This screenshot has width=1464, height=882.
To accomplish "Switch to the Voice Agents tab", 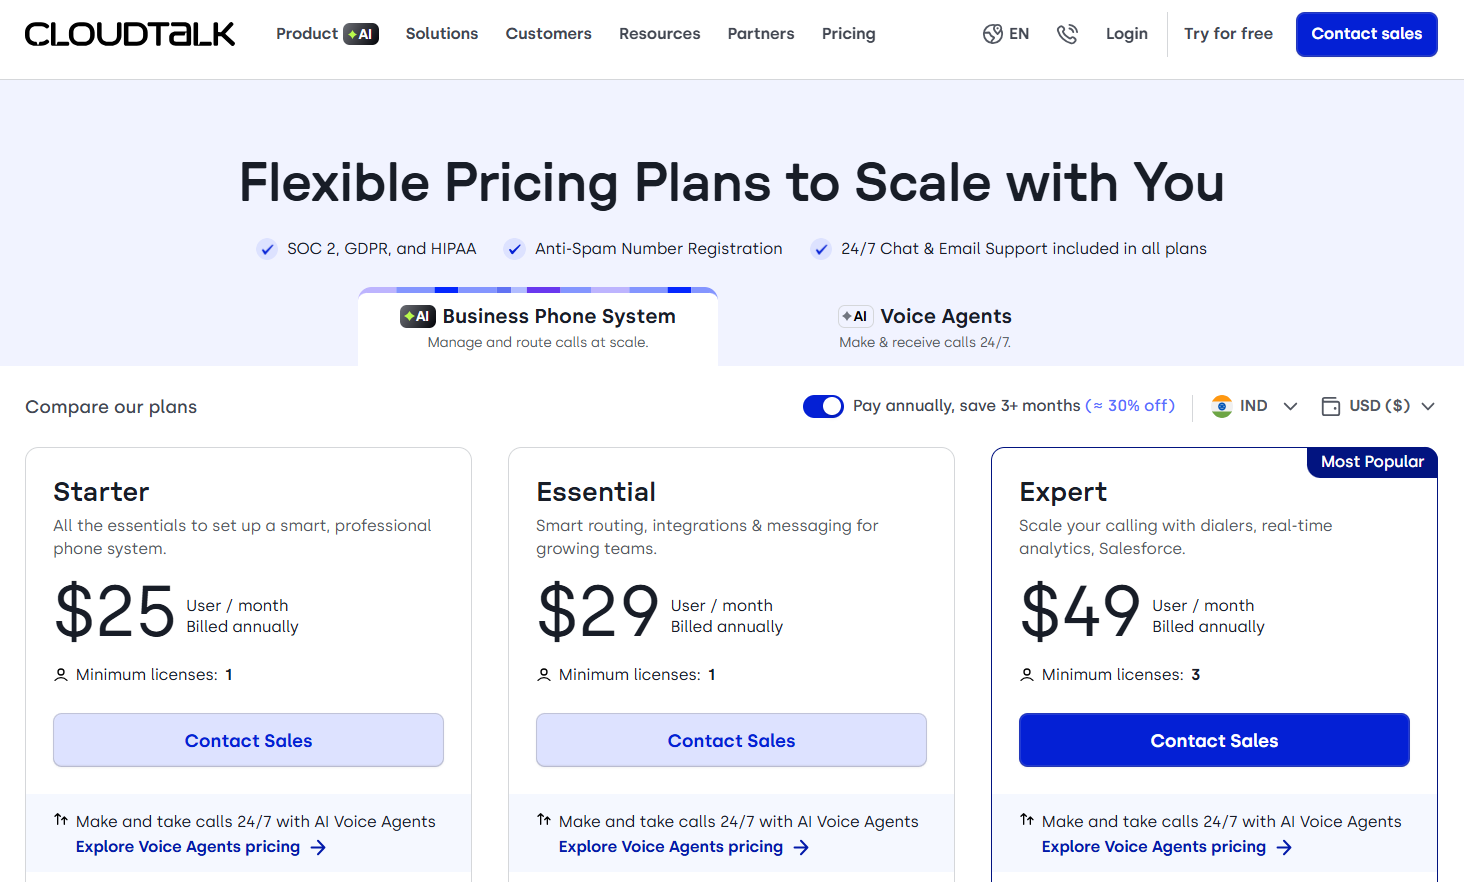I will coord(925,327).
